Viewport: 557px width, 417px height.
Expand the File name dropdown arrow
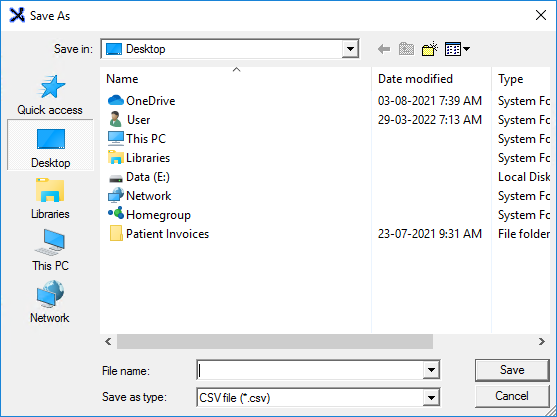(431, 370)
